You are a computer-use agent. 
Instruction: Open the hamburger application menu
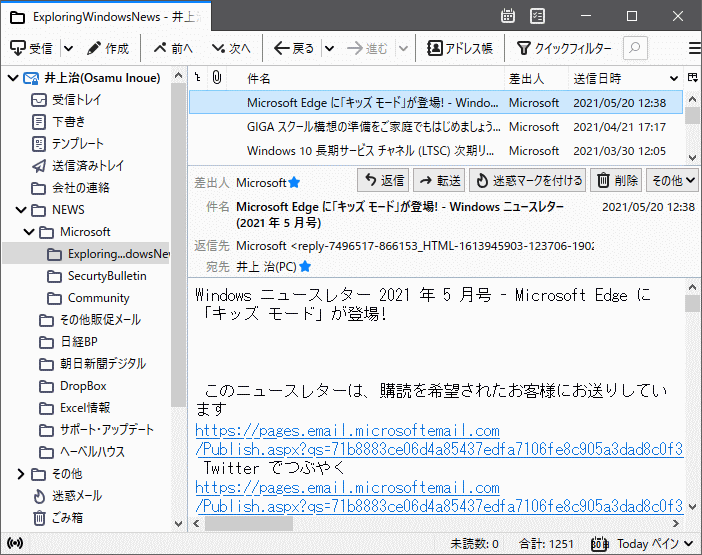[x=694, y=48]
